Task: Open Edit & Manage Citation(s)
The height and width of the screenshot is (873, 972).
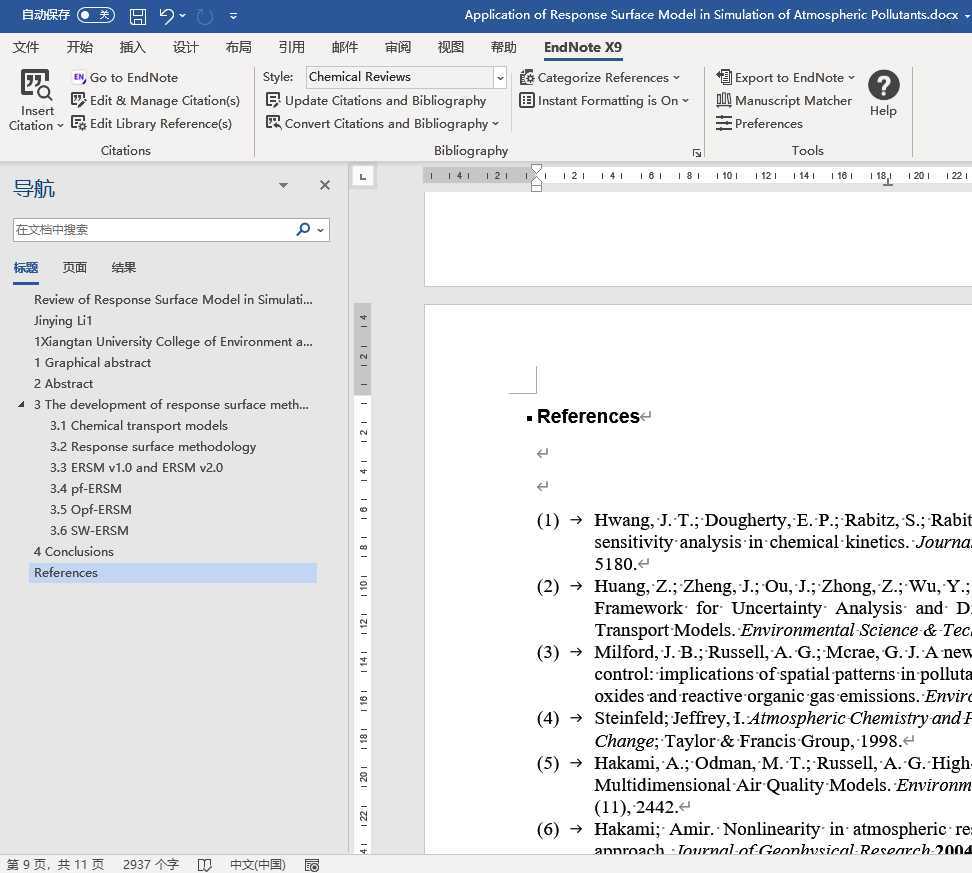Action: click(x=155, y=100)
